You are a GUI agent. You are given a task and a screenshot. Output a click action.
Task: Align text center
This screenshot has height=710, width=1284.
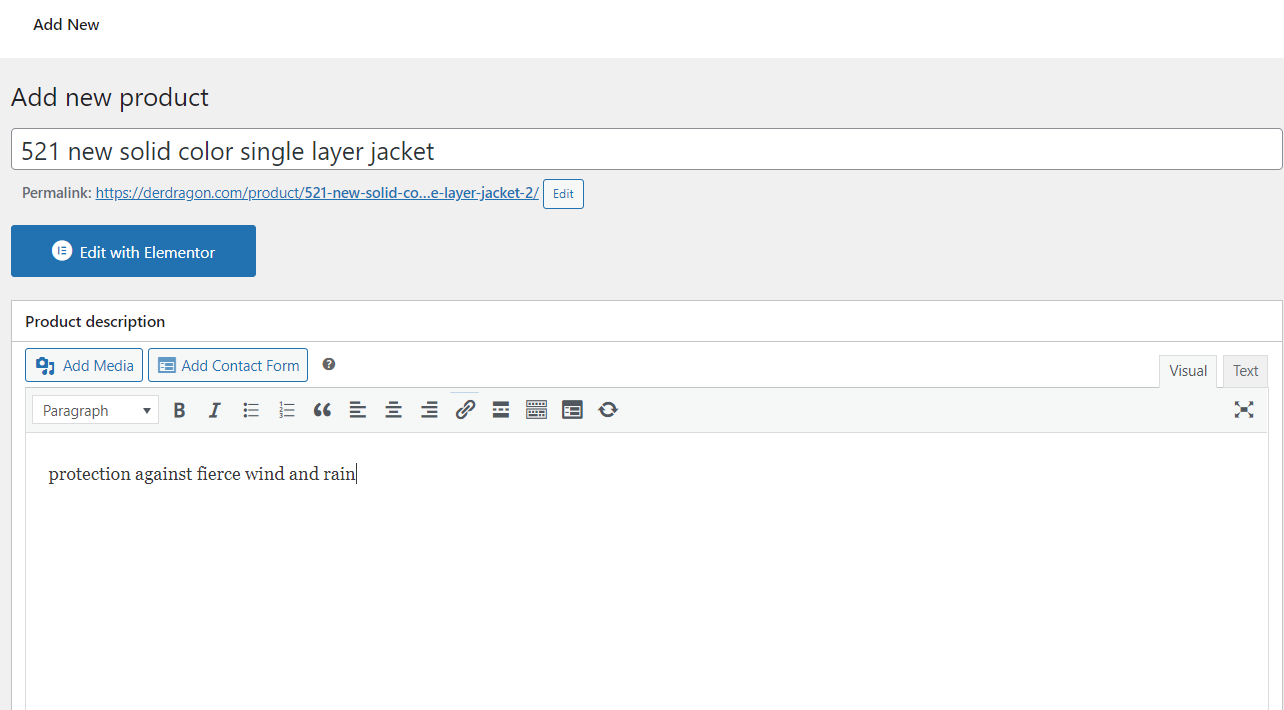point(394,410)
